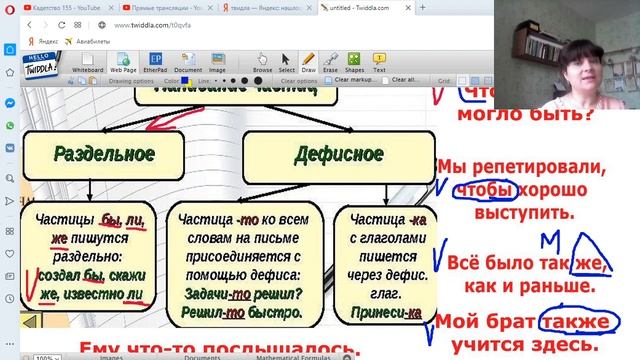
Task: Click the Document tool icon
Action: (188, 62)
